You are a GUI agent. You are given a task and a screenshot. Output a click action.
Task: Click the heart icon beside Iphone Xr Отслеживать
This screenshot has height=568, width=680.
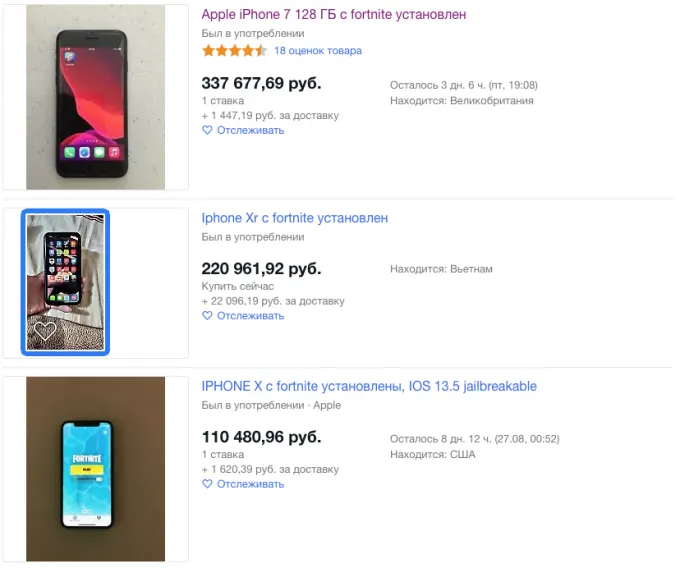click(x=207, y=316)
